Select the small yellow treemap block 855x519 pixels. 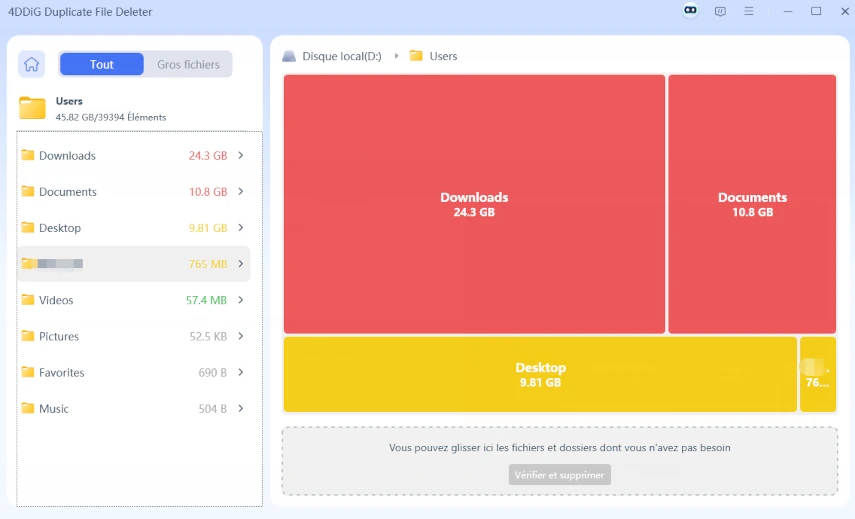[x=817, y=375]
